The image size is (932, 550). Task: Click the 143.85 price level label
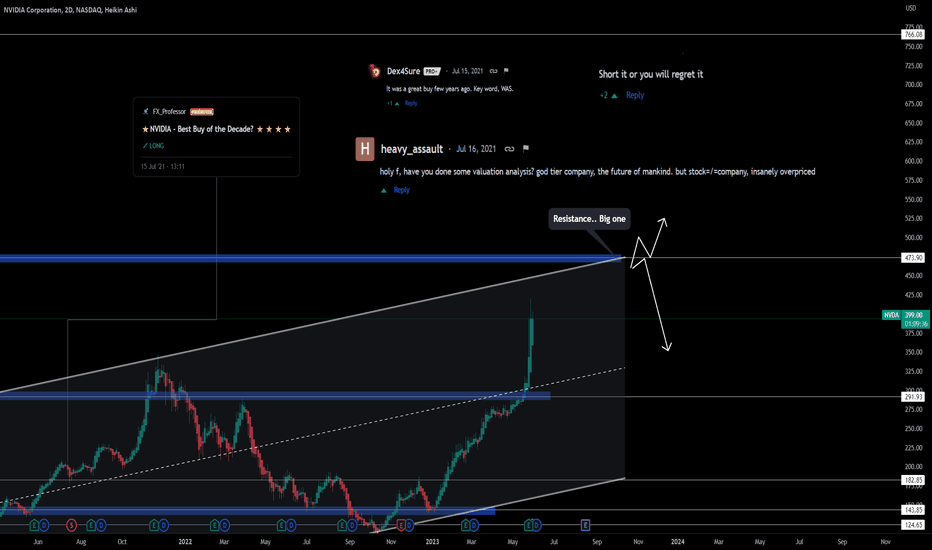coord(913,510)
